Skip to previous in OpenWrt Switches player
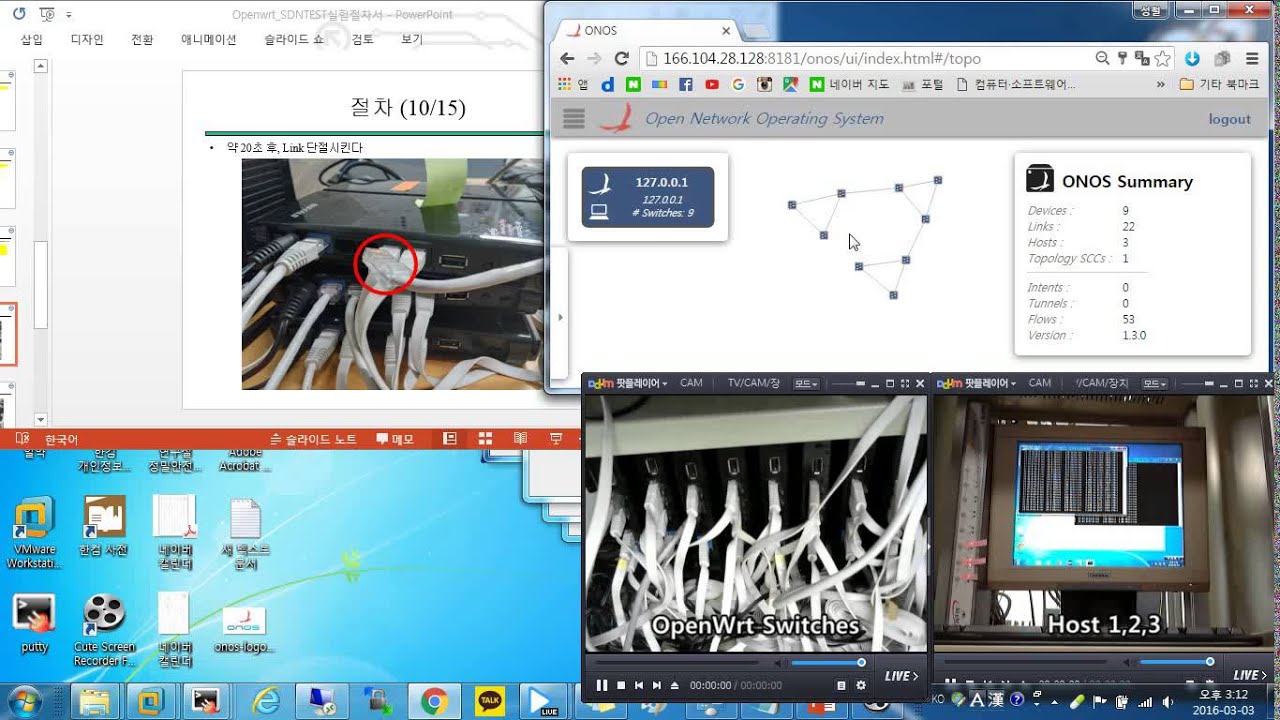 (x=639, y=685)
